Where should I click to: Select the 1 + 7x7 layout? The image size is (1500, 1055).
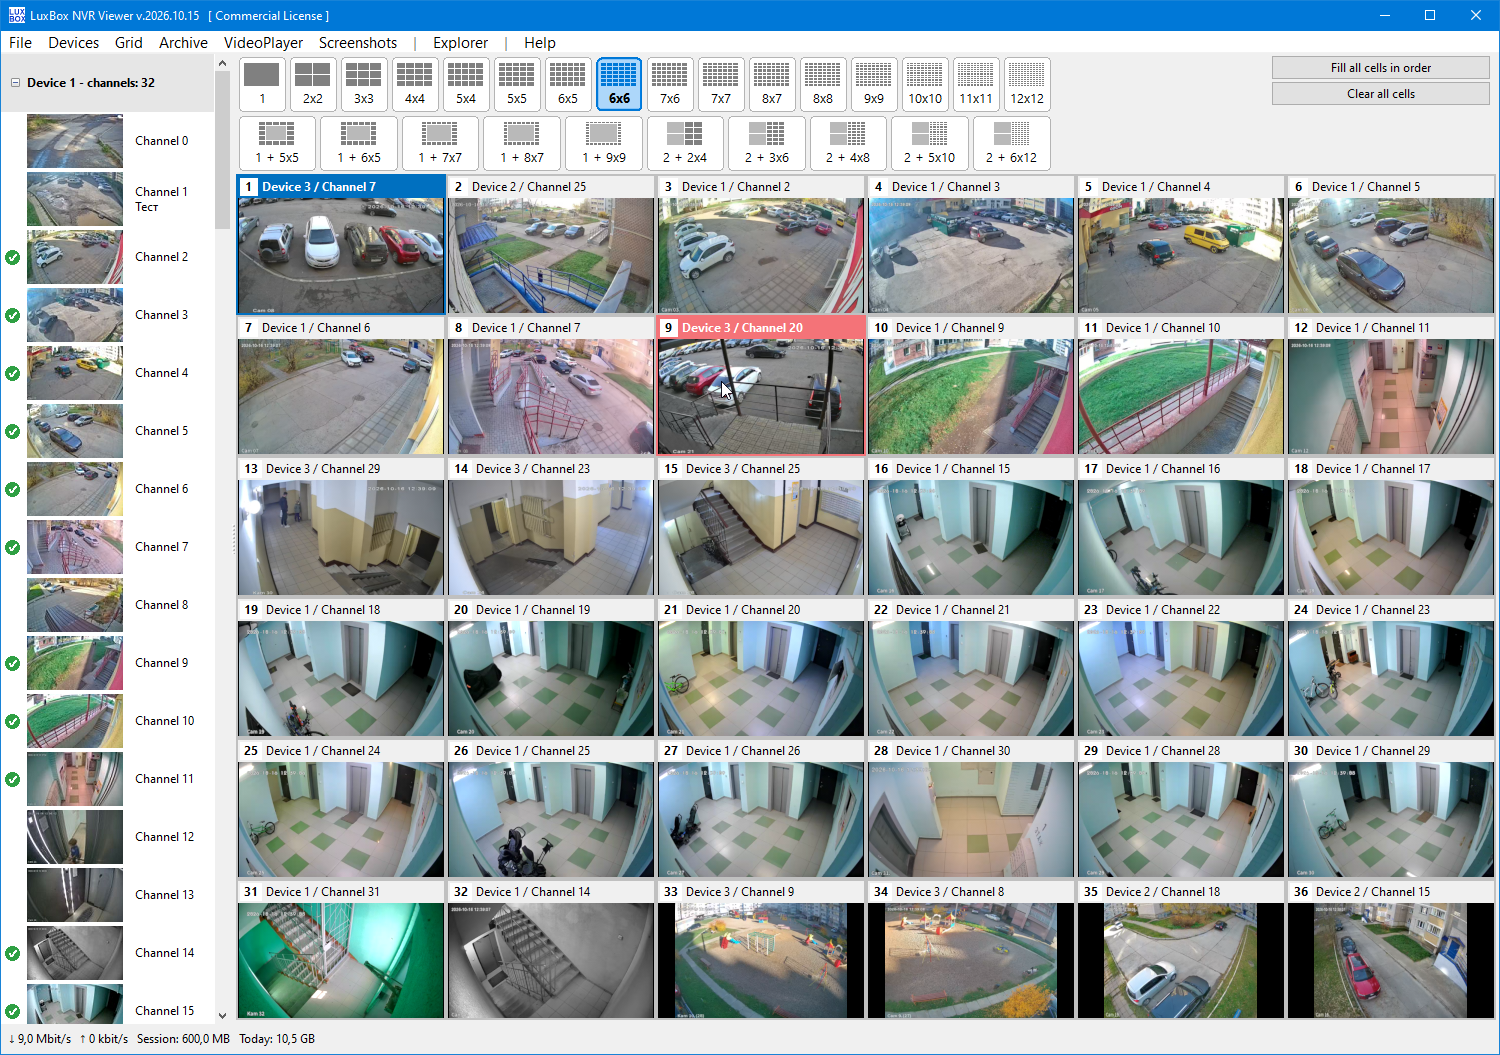coord(440,143)
